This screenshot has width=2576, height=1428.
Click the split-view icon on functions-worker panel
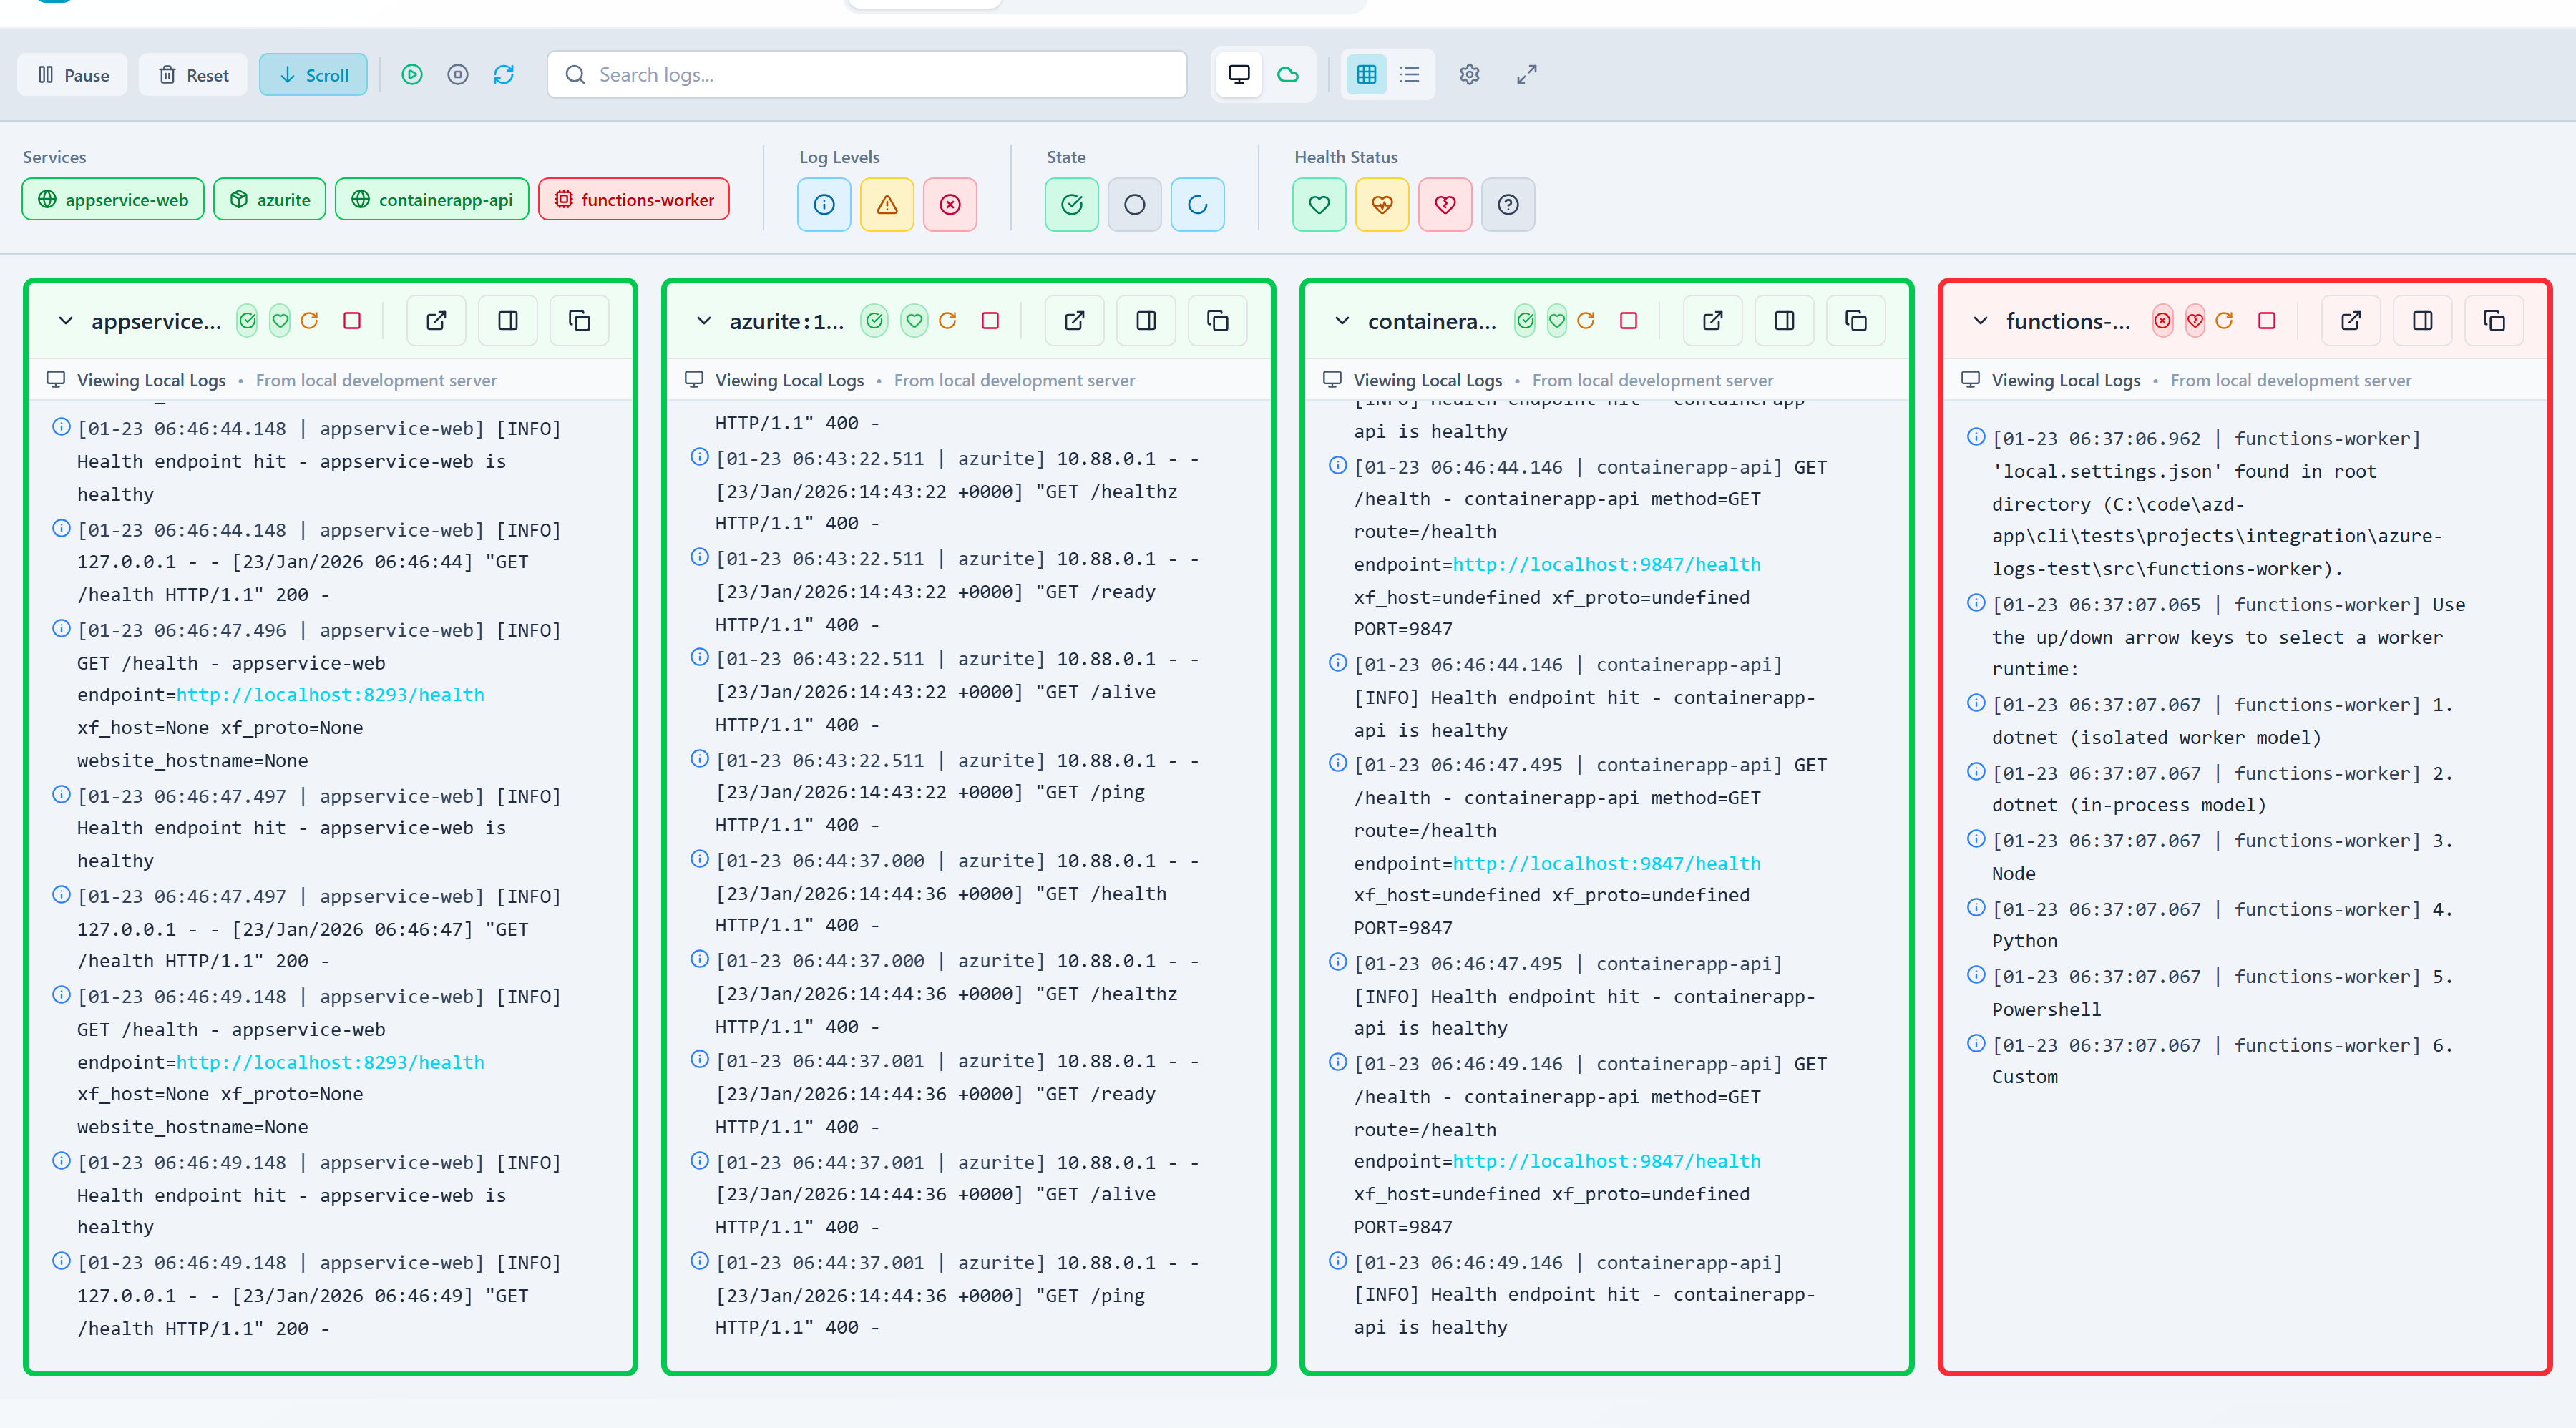tap(2423, 320)
